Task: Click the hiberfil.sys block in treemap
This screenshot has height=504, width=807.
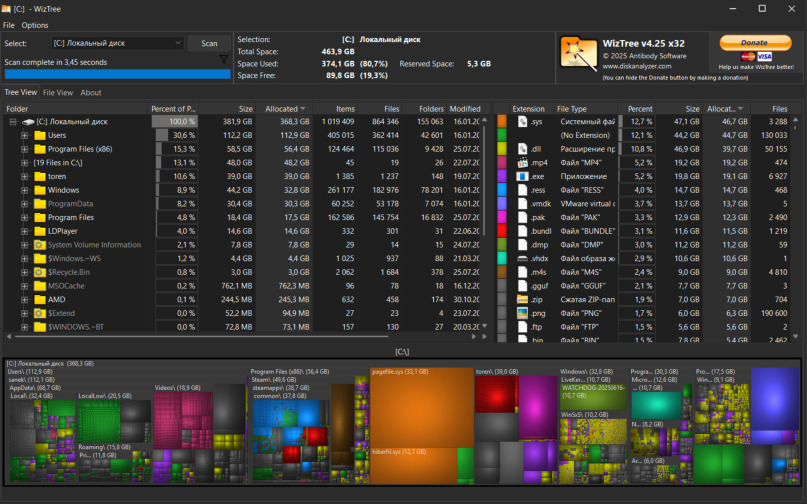Action: [x=413, y=466]
